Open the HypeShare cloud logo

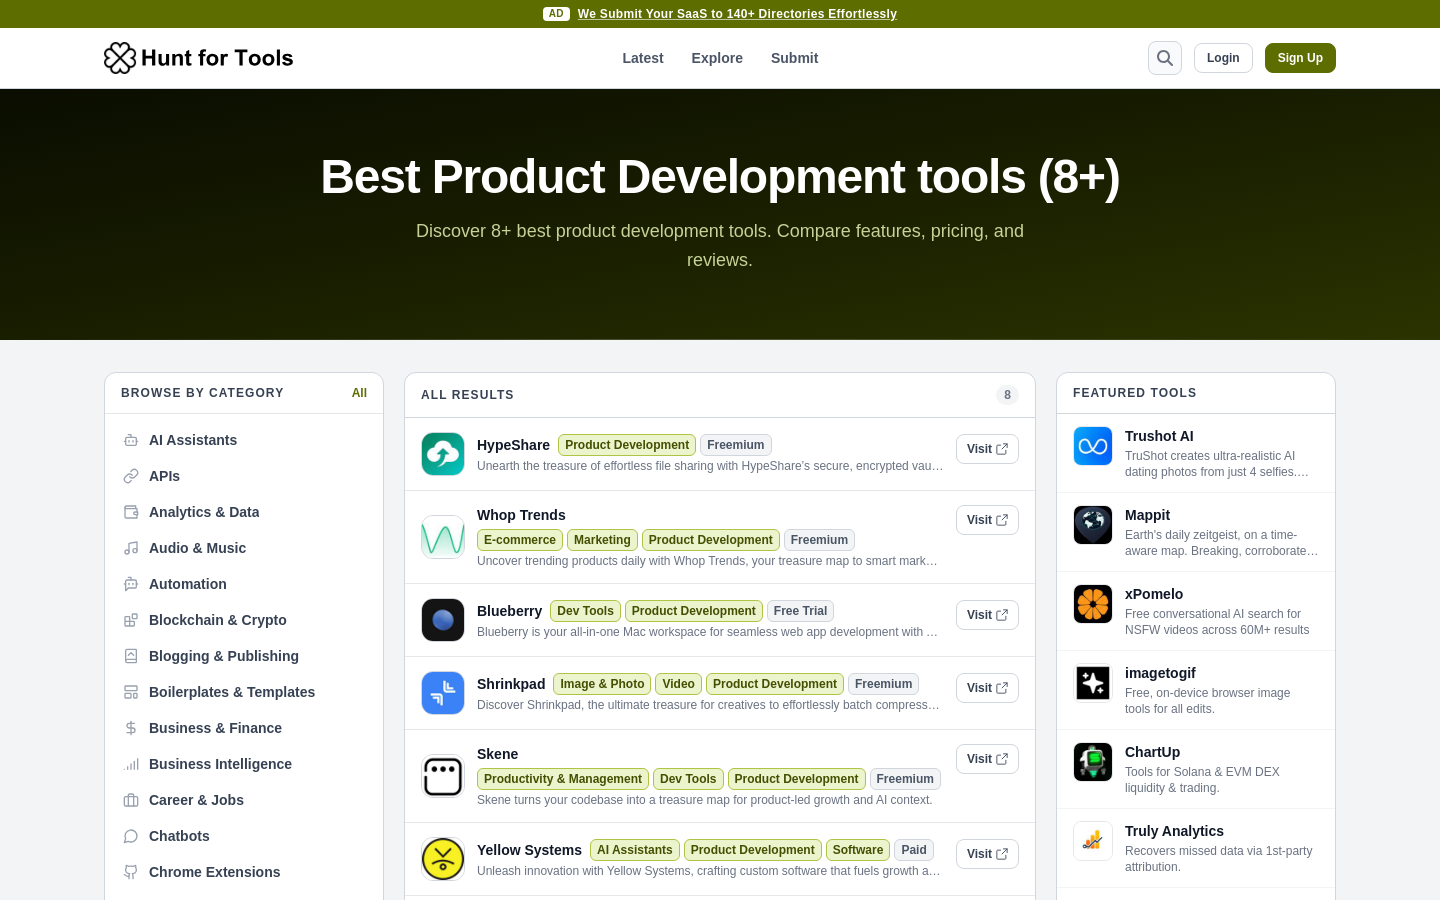(443, 454)
